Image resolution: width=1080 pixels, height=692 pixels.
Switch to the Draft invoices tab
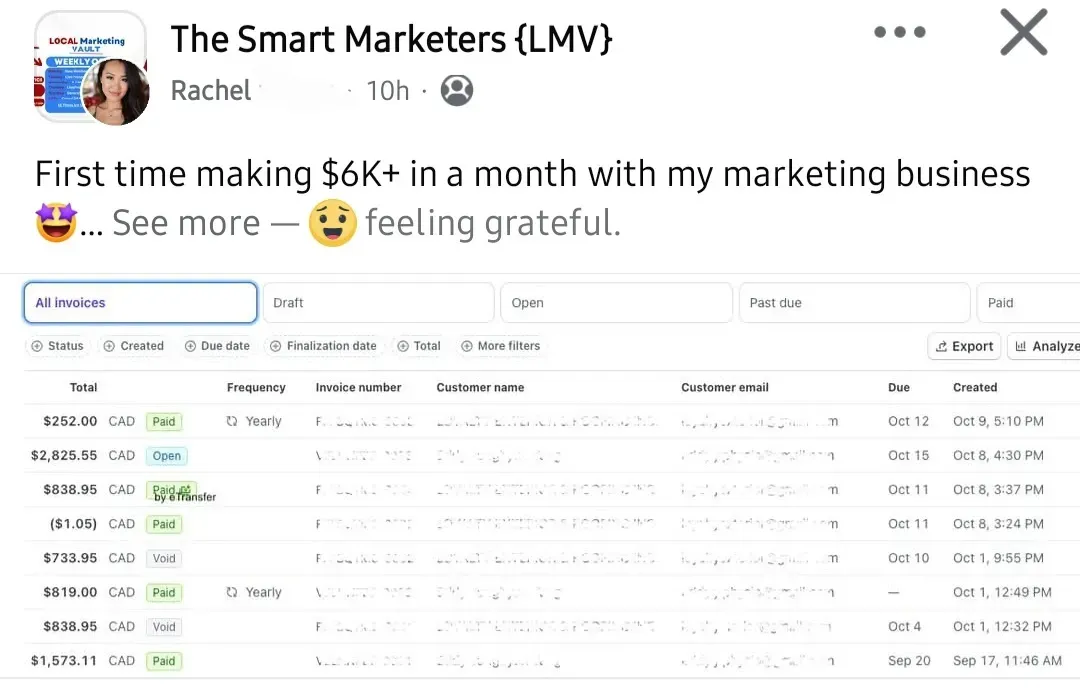point(378,303)
